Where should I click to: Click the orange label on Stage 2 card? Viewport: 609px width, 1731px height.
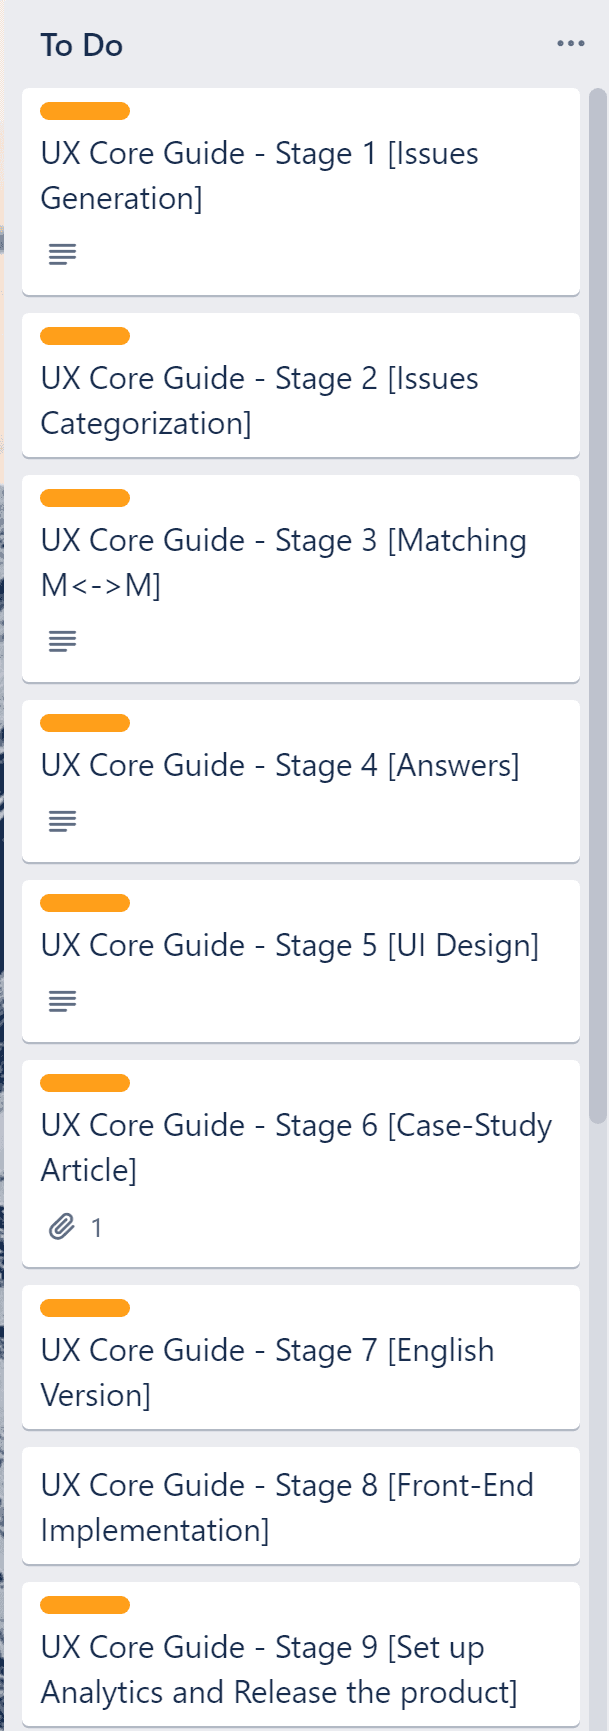pyautogui.click(x=85, y=335)
